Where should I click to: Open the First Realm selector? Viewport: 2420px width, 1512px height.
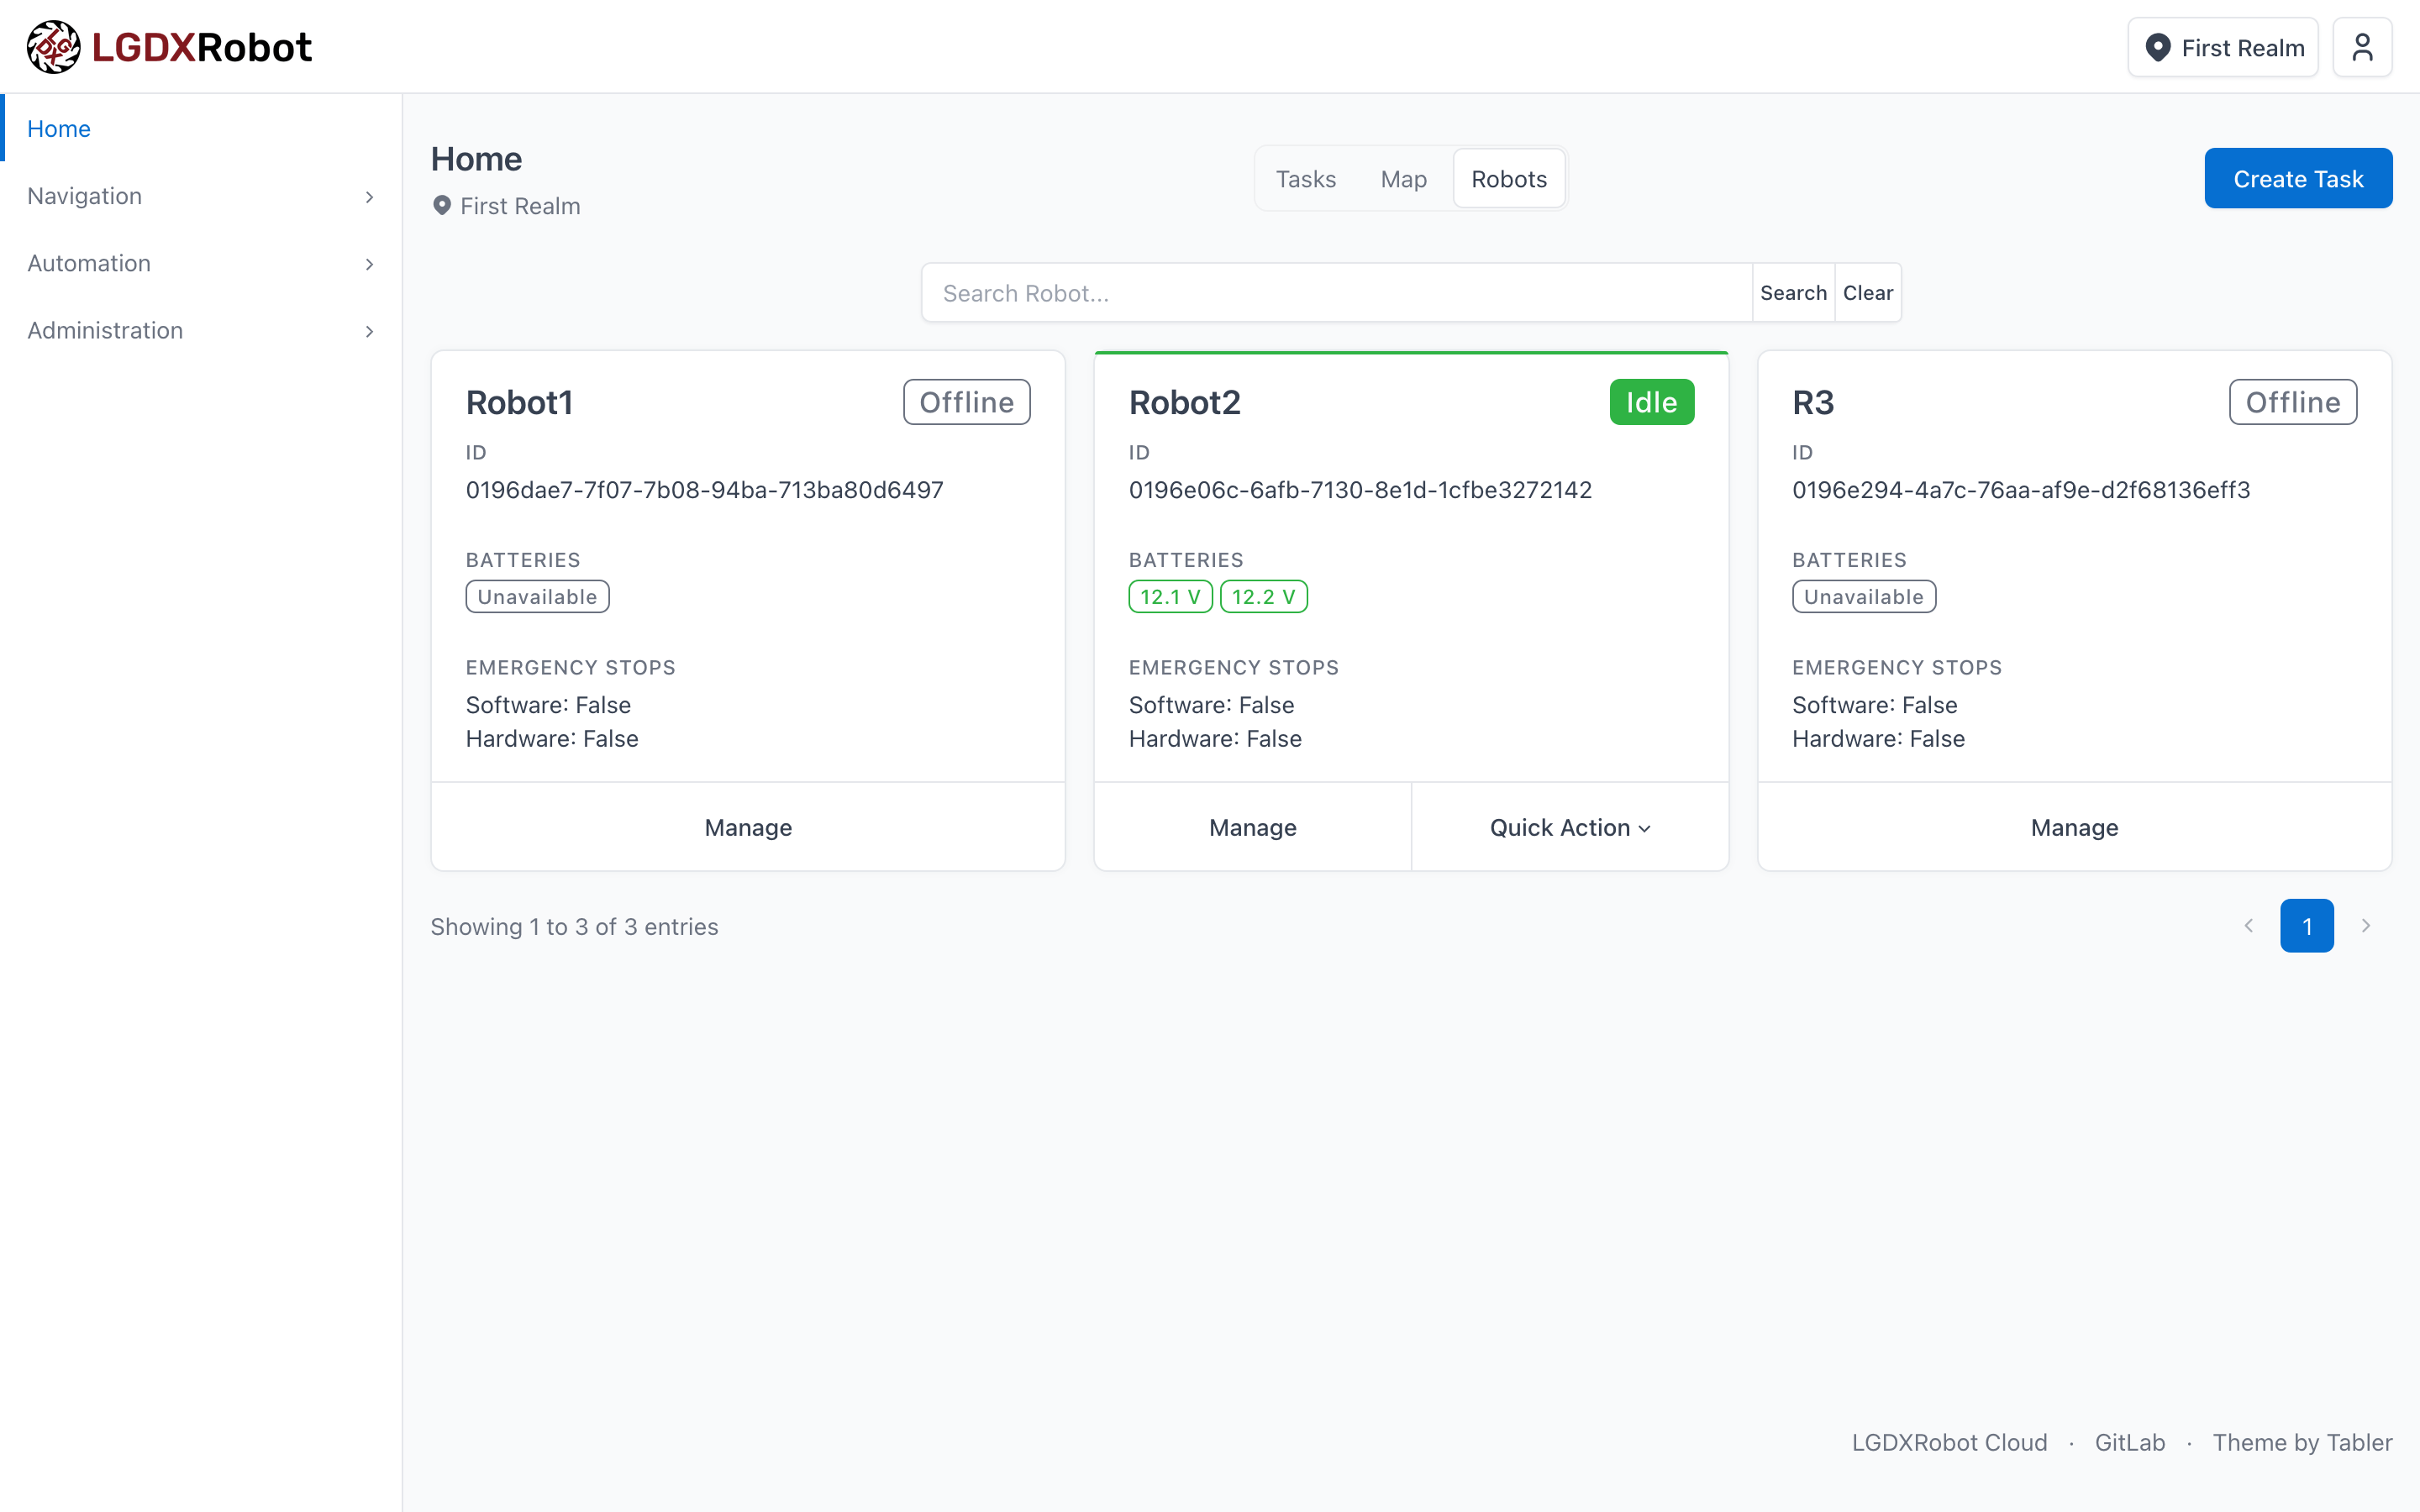click(2223, 47)
